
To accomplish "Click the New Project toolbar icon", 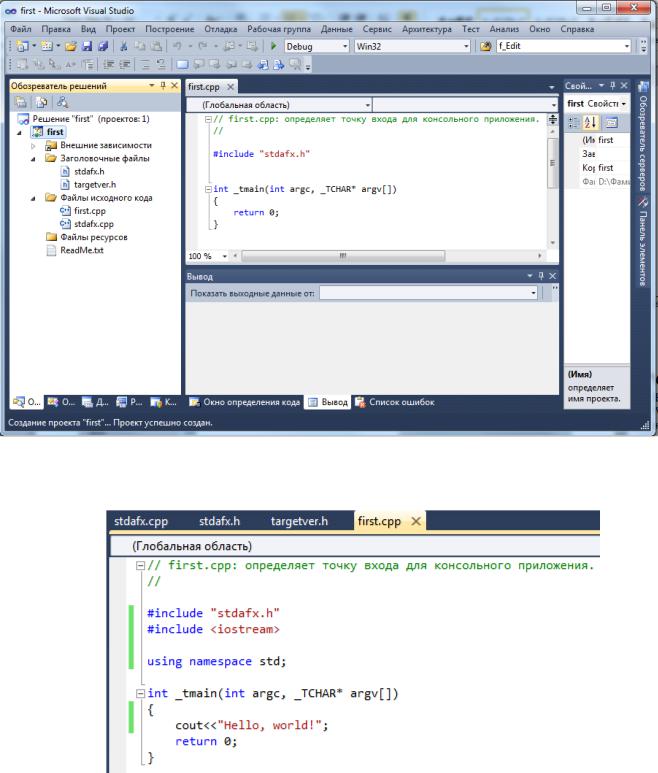I will pos(22,46).
